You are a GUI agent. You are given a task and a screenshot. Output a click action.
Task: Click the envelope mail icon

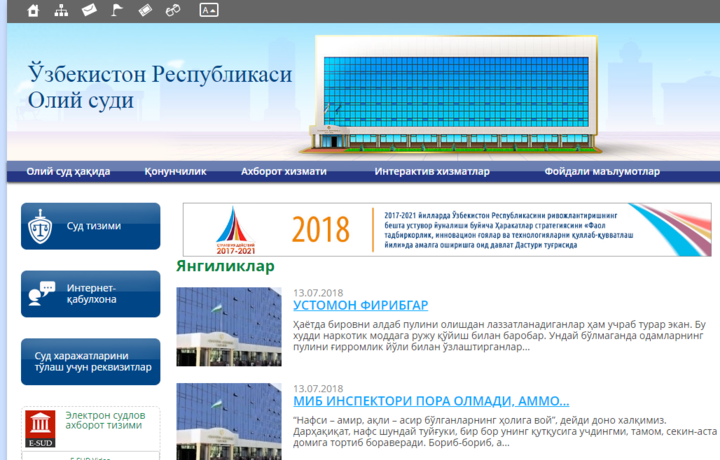point(89,10)
